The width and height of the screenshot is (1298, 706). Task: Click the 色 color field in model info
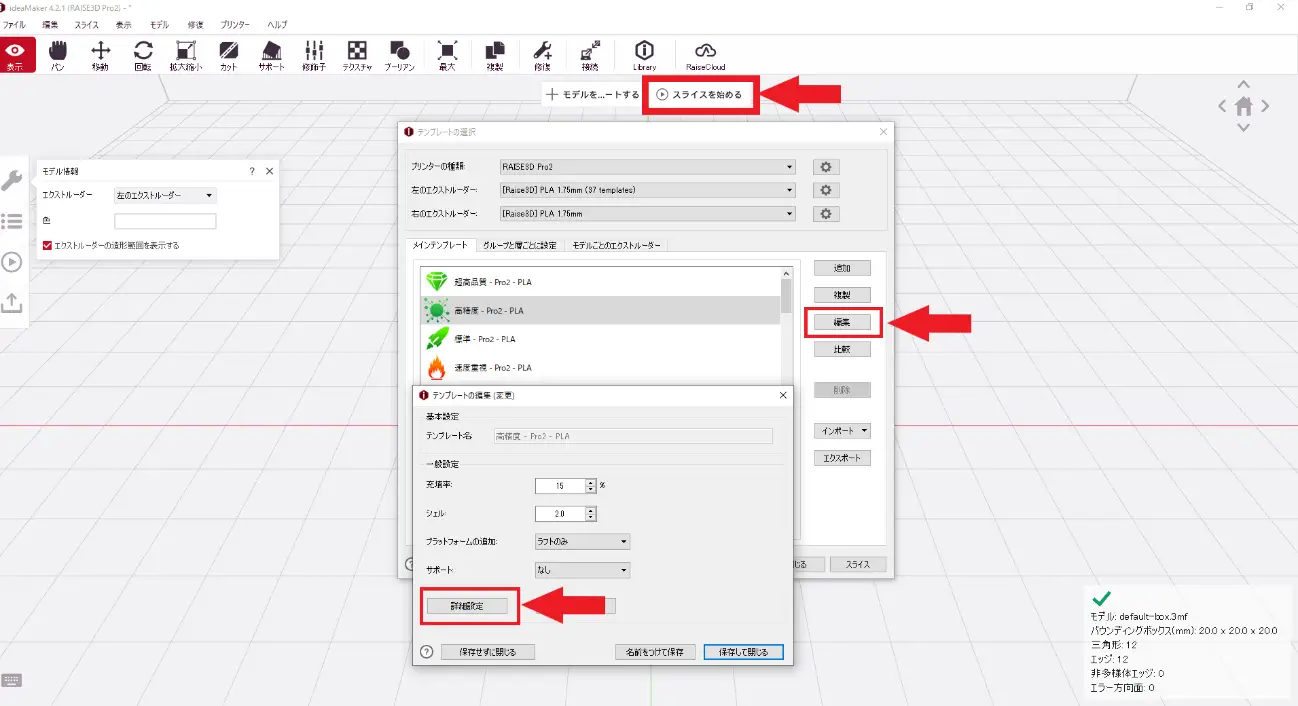pos(165,222)
